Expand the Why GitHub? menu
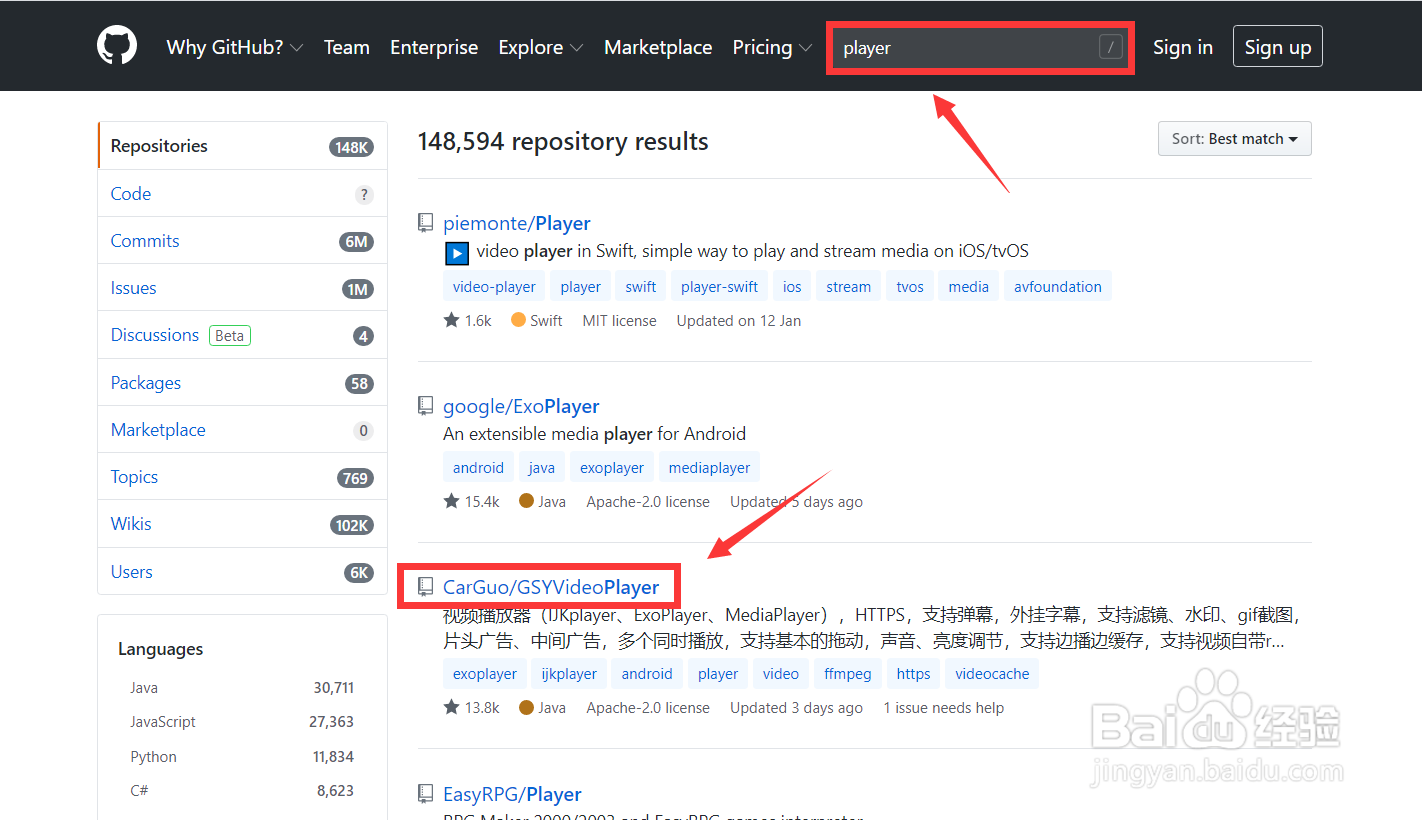 pyautogui.click(x=234, y=47)
